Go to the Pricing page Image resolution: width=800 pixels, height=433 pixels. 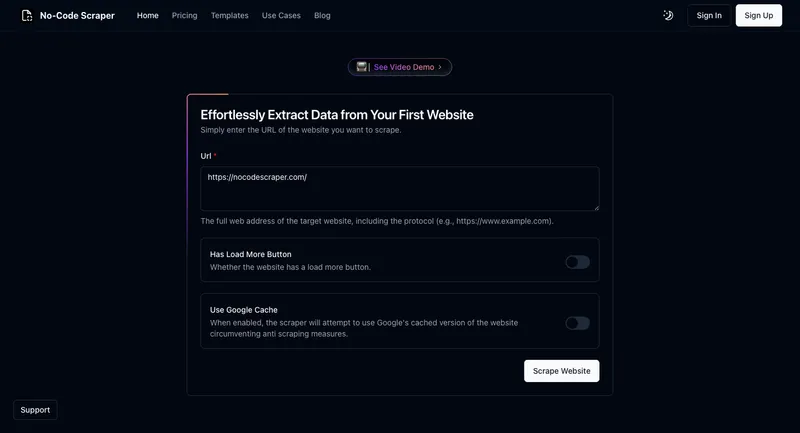pyautogui.click(x=184, y=15)
